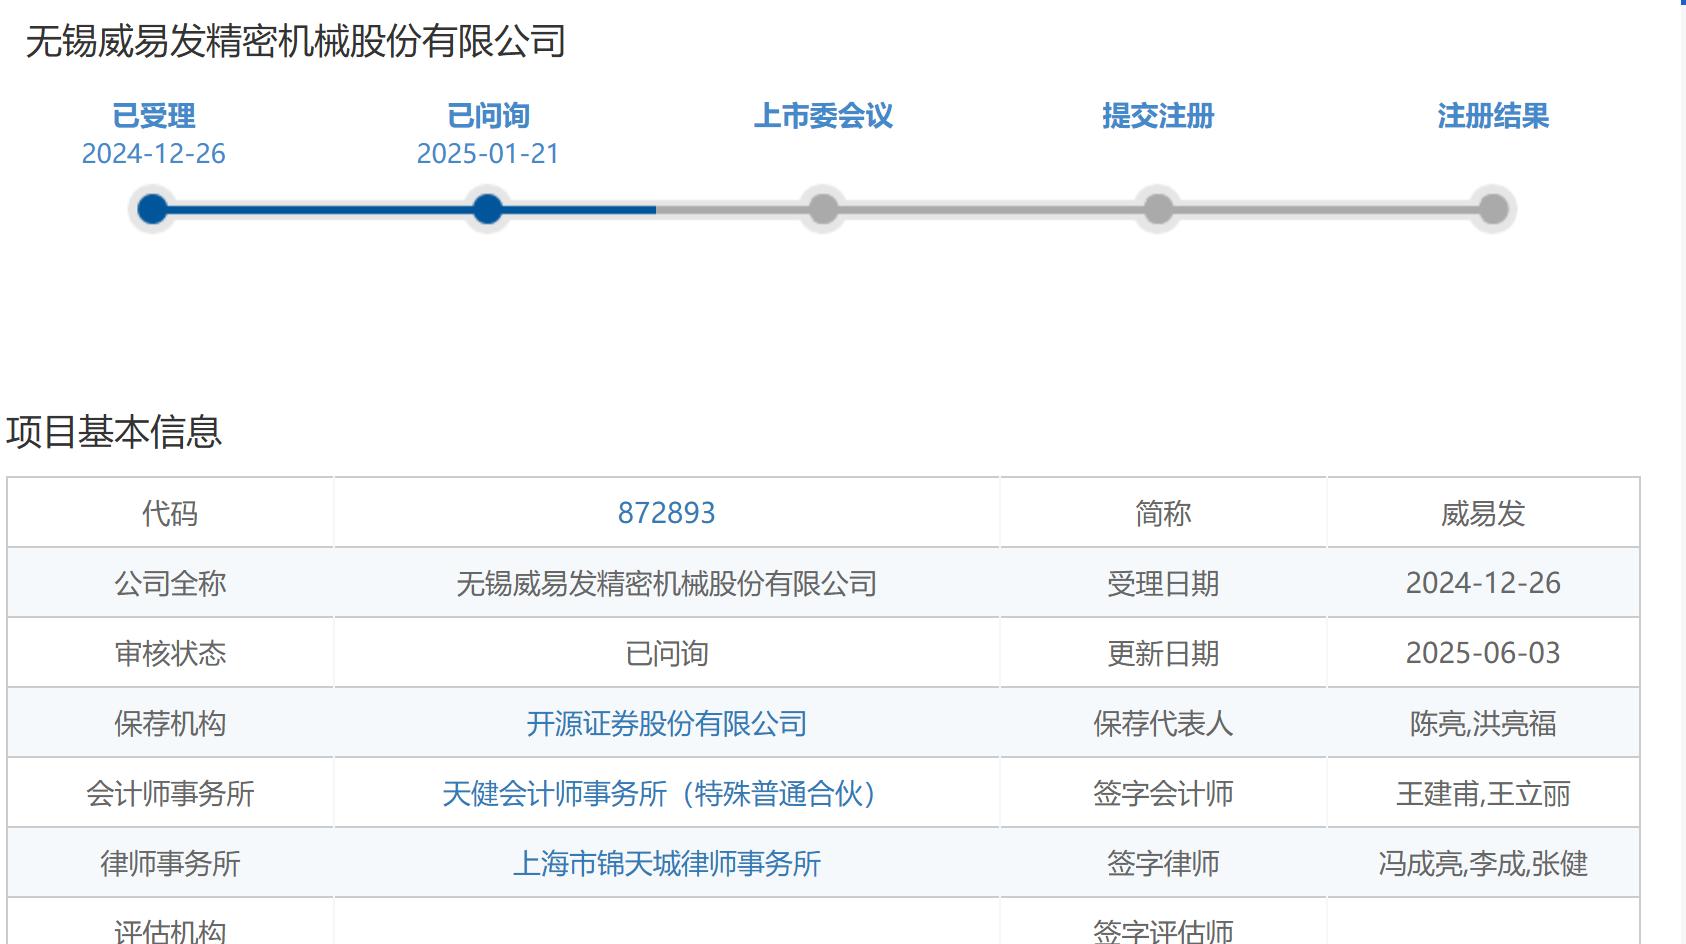
Task: Click the 会计师事务所 label cell
Action: pyautogui.click(x=170, y=793)
